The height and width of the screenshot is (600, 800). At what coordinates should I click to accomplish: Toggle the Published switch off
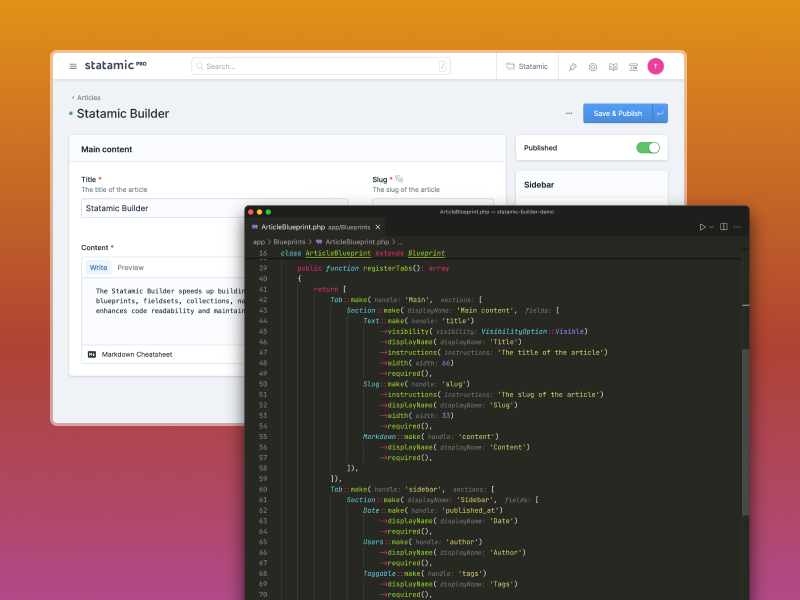click(648, 148)
